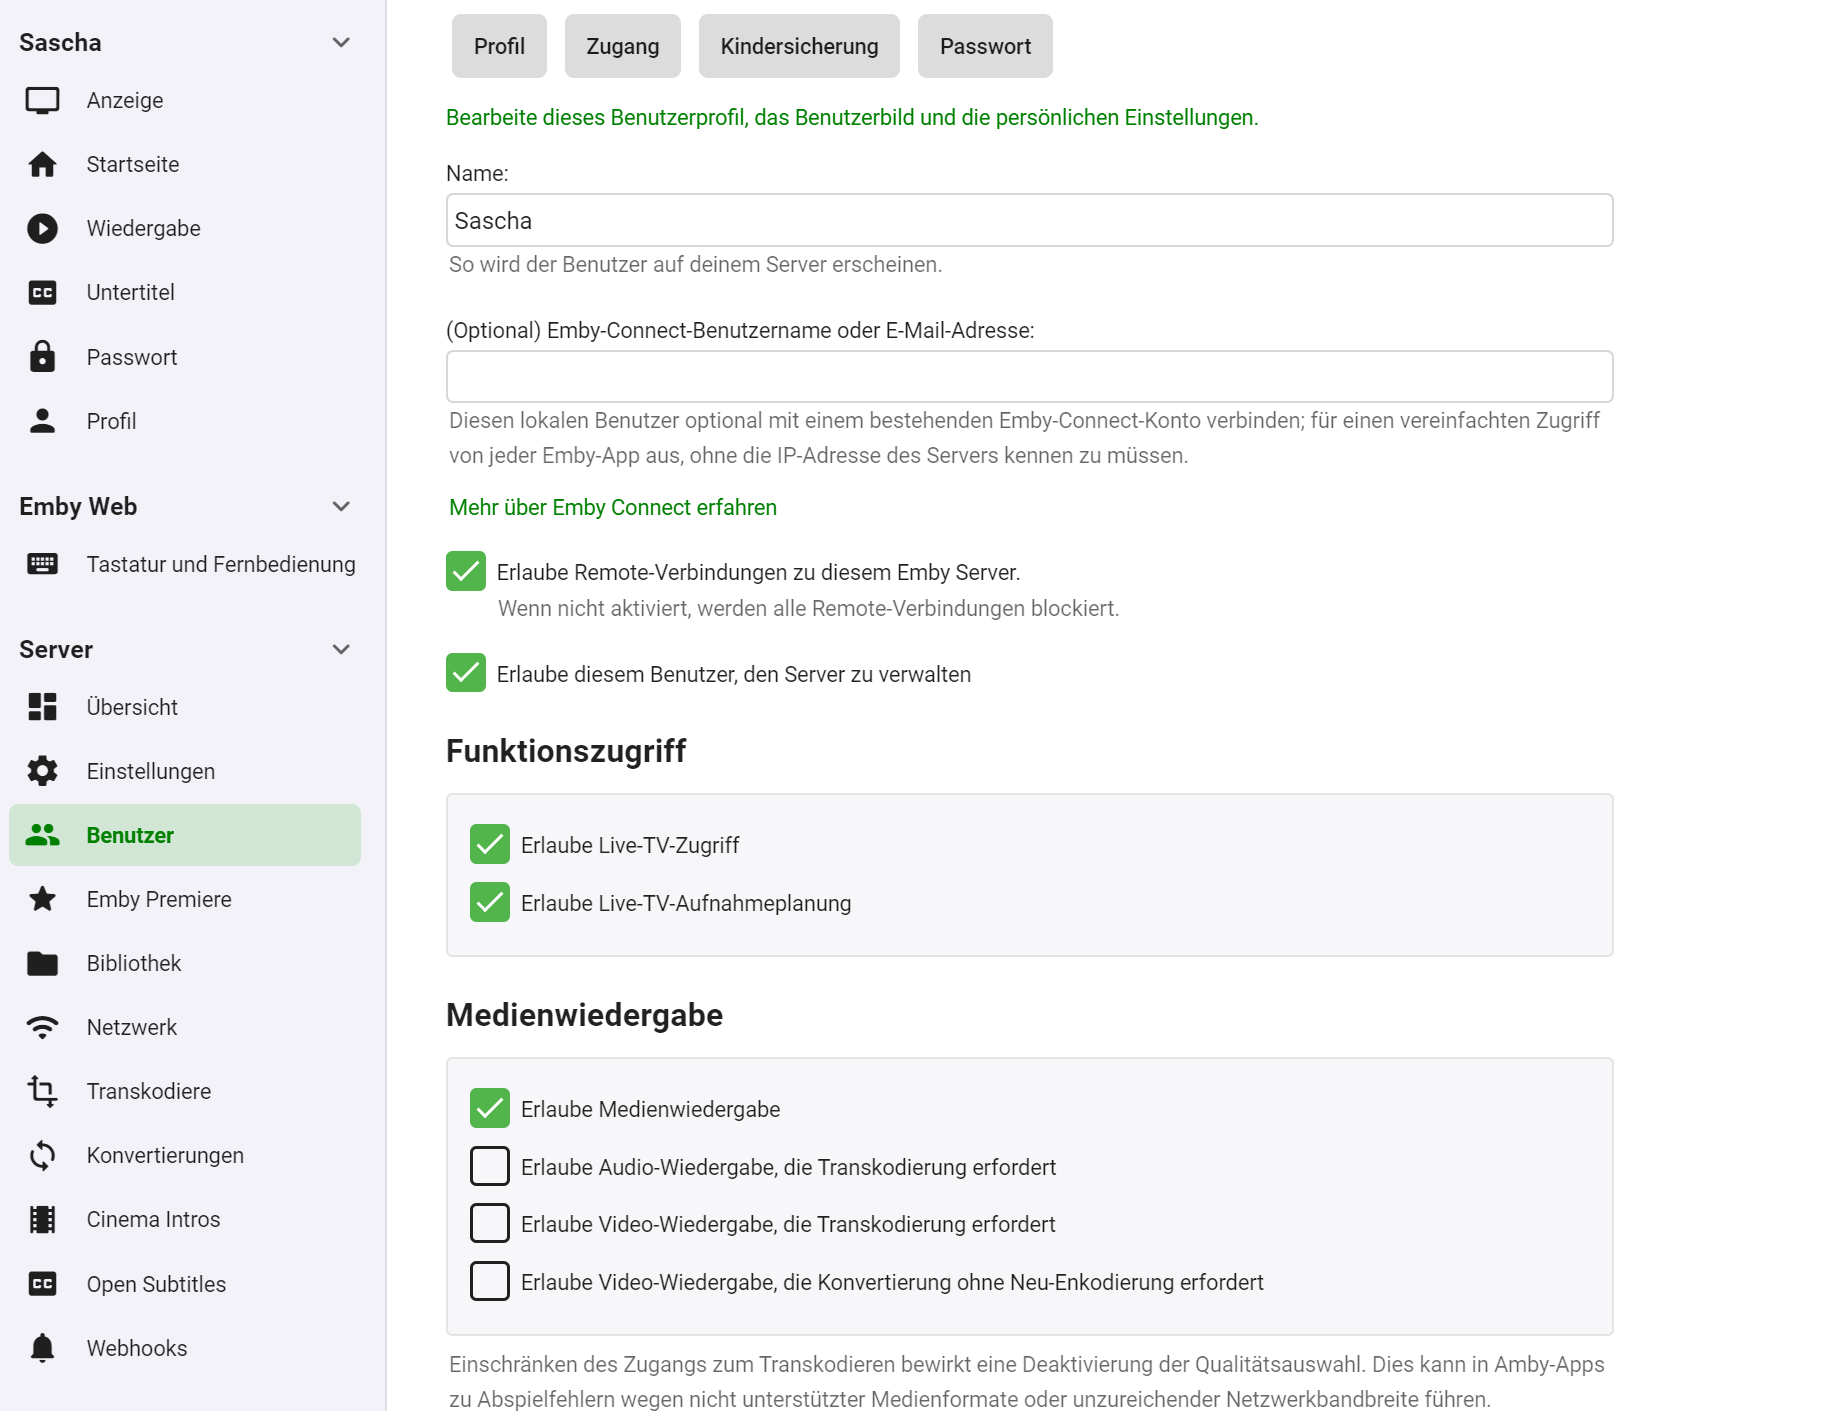1838x1411 pixels.
Task: Collapse the Emby Web section chevron
Action: (341, 506)
